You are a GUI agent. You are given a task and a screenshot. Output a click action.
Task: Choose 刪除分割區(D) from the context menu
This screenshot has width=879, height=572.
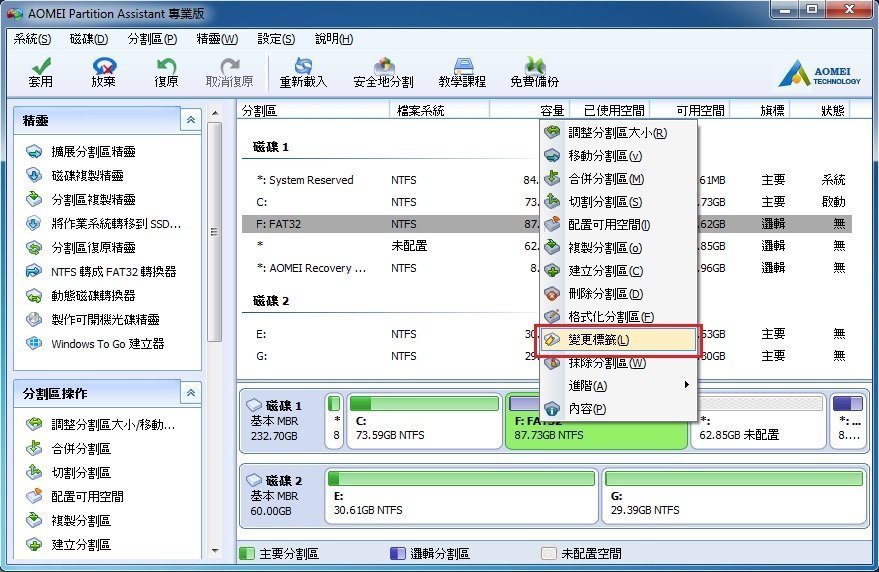pyautogui.click(x=618, y=294)
